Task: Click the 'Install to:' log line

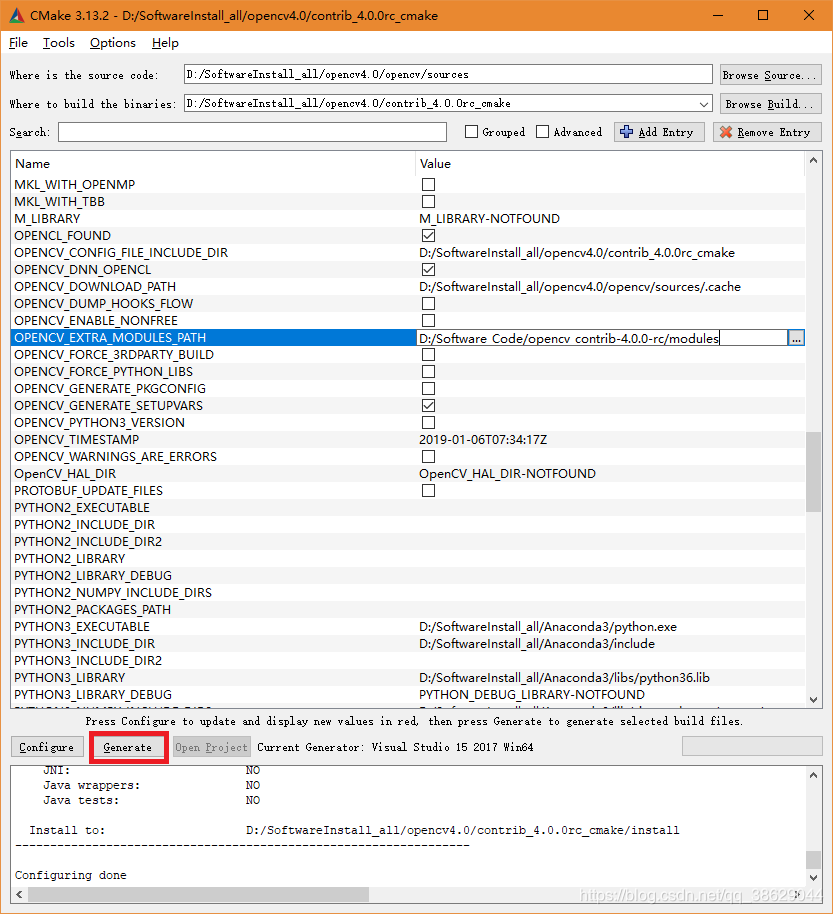Action: pos(354,830)
